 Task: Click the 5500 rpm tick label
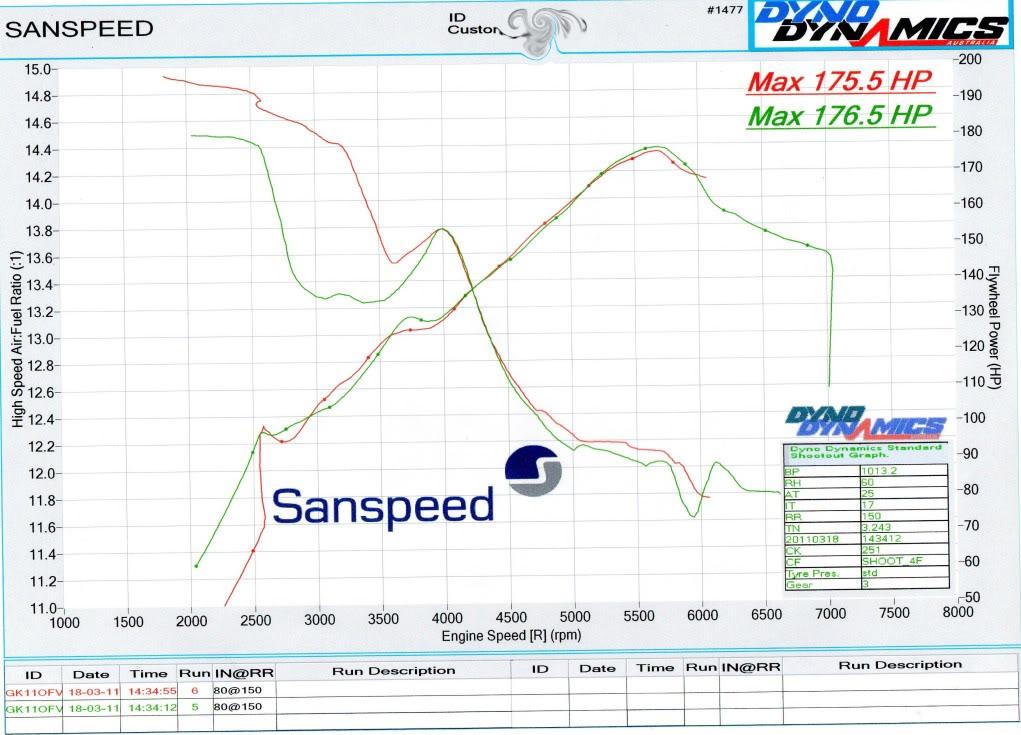(x=639, y=616)
